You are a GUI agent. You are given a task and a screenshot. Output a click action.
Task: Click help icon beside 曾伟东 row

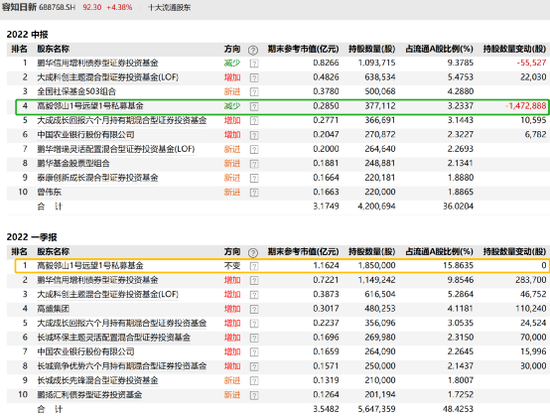tap(254, 193)
